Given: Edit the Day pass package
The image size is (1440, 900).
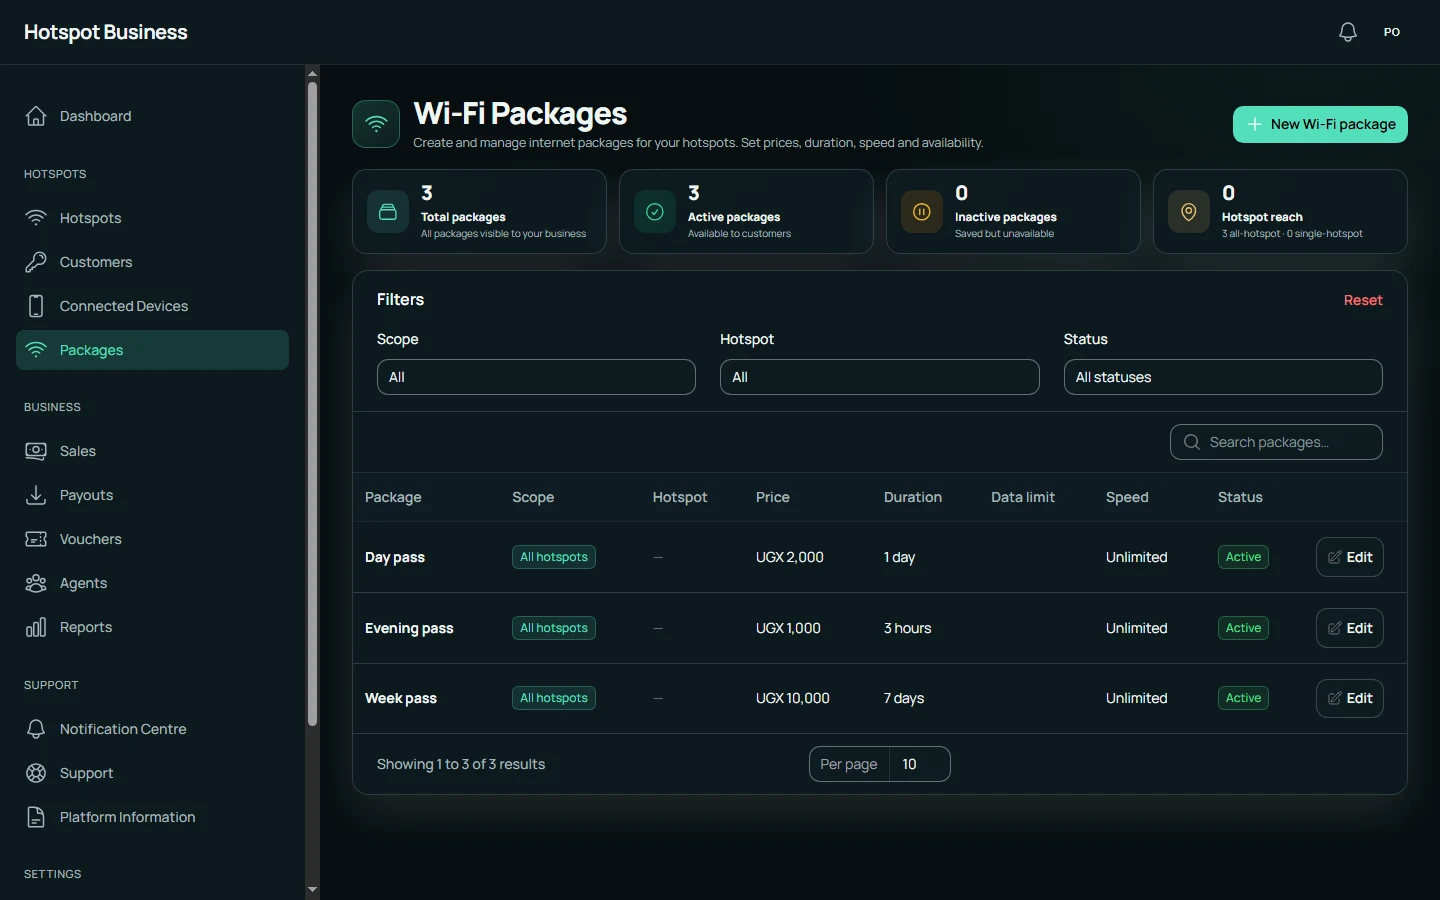Looking at the screenshot, I should (1350, 557).
